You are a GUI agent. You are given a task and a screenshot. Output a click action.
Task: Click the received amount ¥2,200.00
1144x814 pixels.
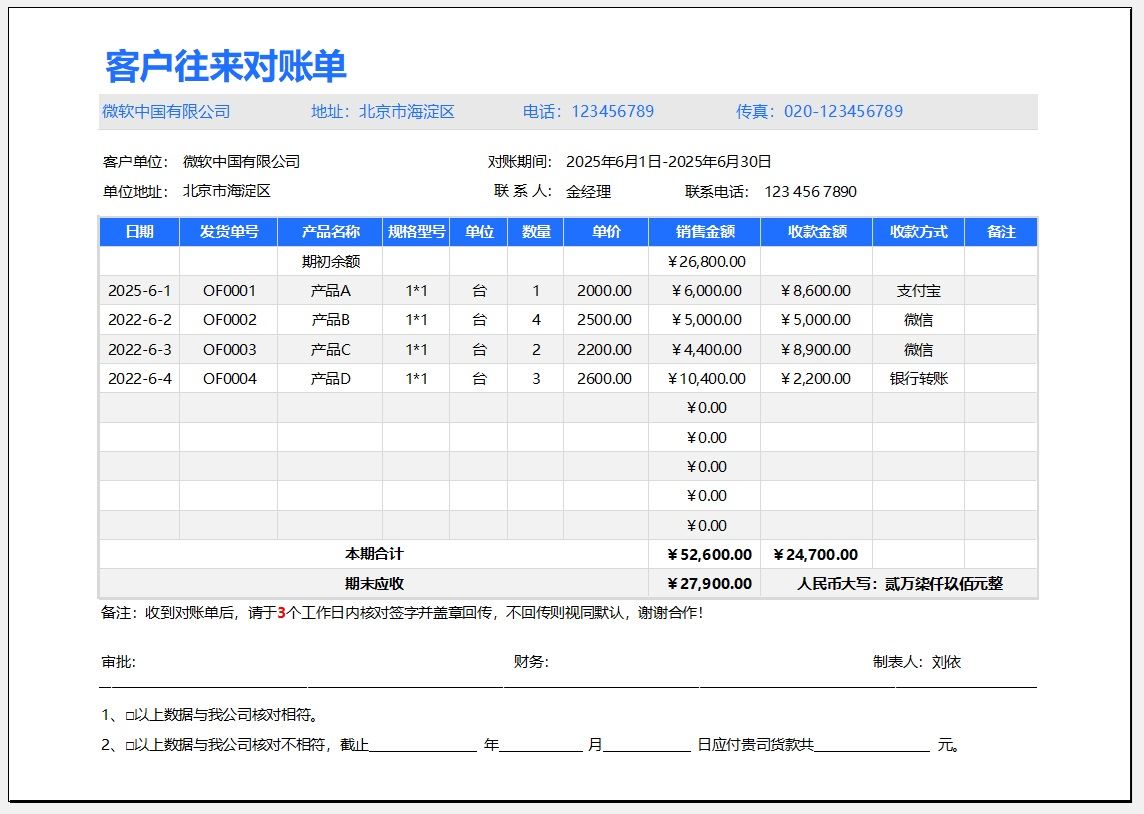[816, 379]
